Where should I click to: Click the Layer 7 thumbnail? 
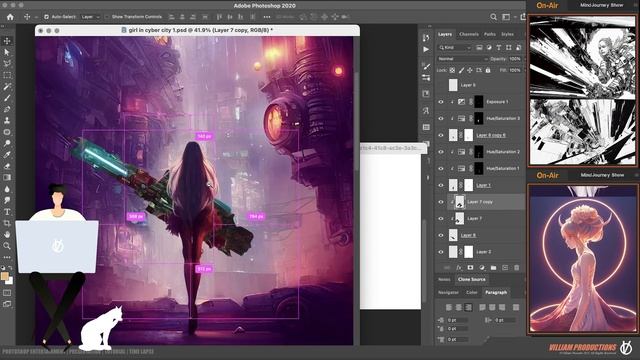pos(460,218)
